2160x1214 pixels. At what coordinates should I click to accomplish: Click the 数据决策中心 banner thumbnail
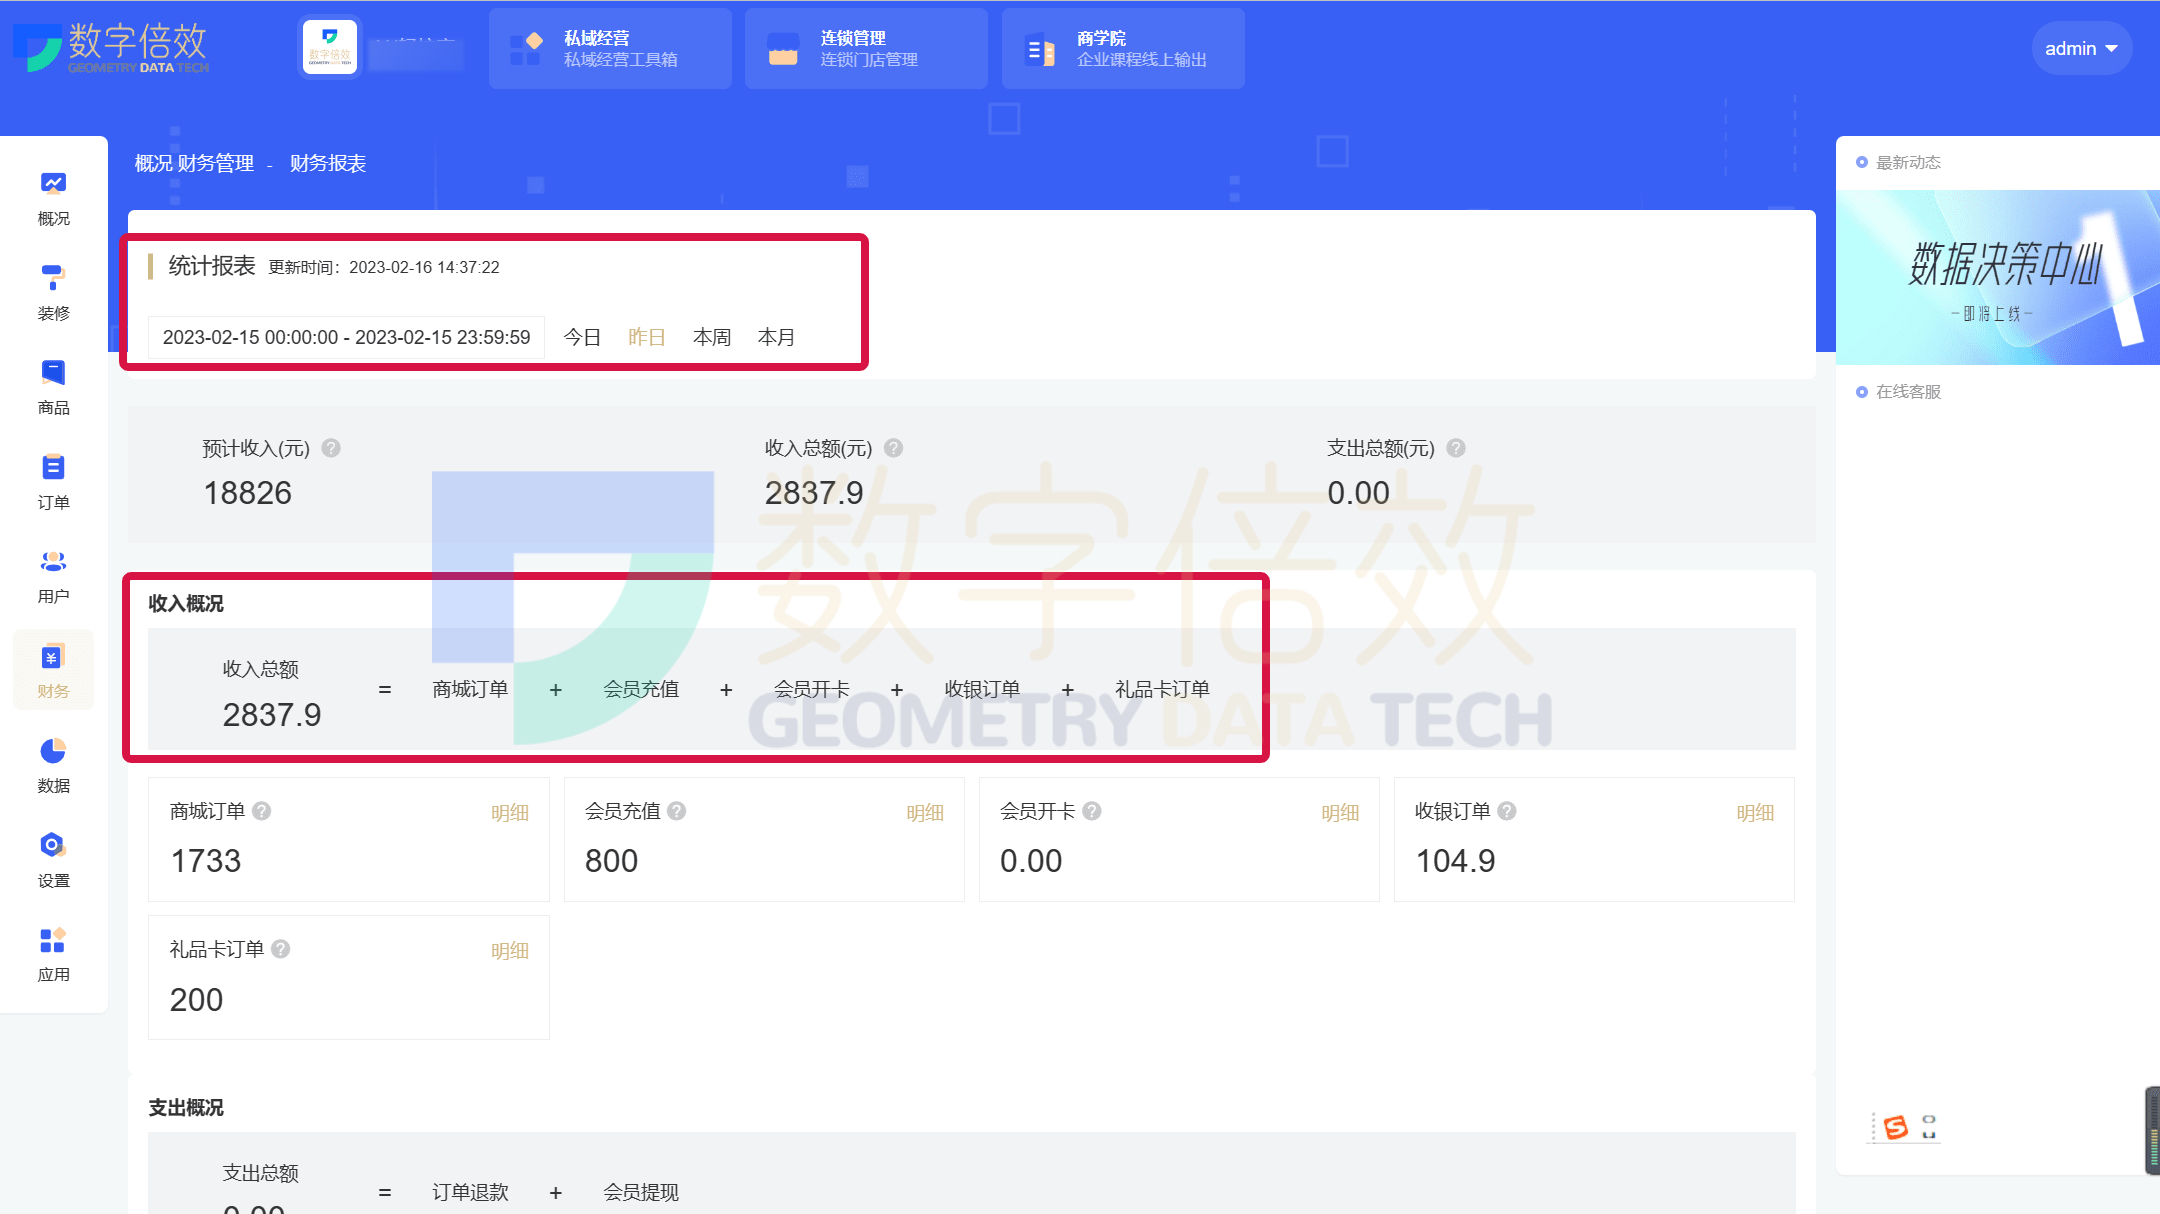coord(1998,277)
